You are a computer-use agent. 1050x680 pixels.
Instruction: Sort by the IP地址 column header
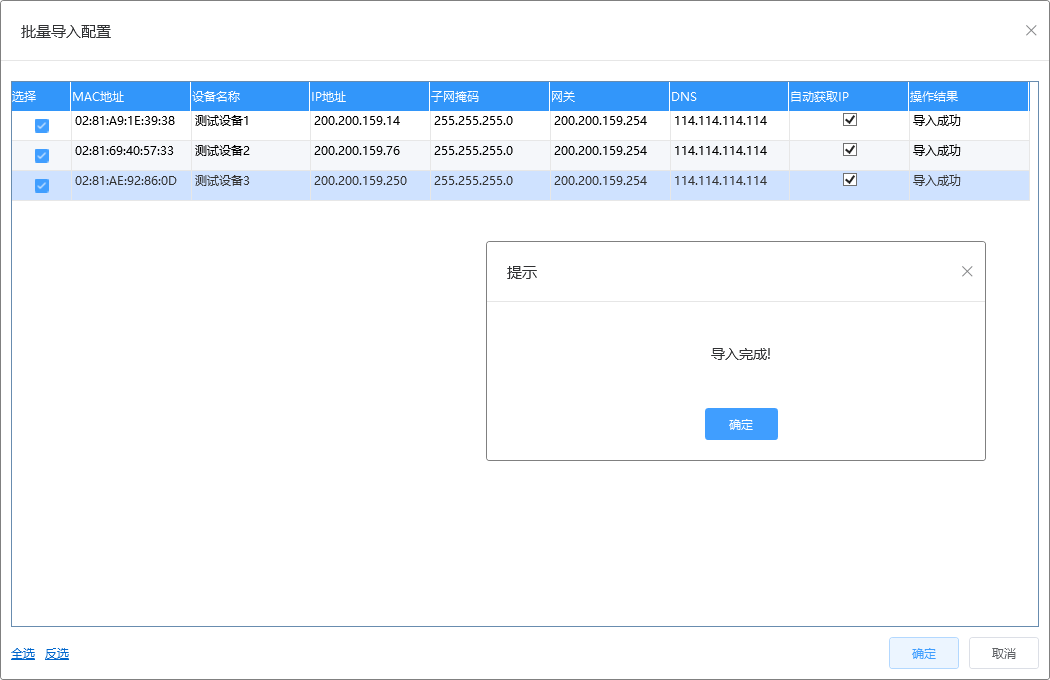coord(370,96)
